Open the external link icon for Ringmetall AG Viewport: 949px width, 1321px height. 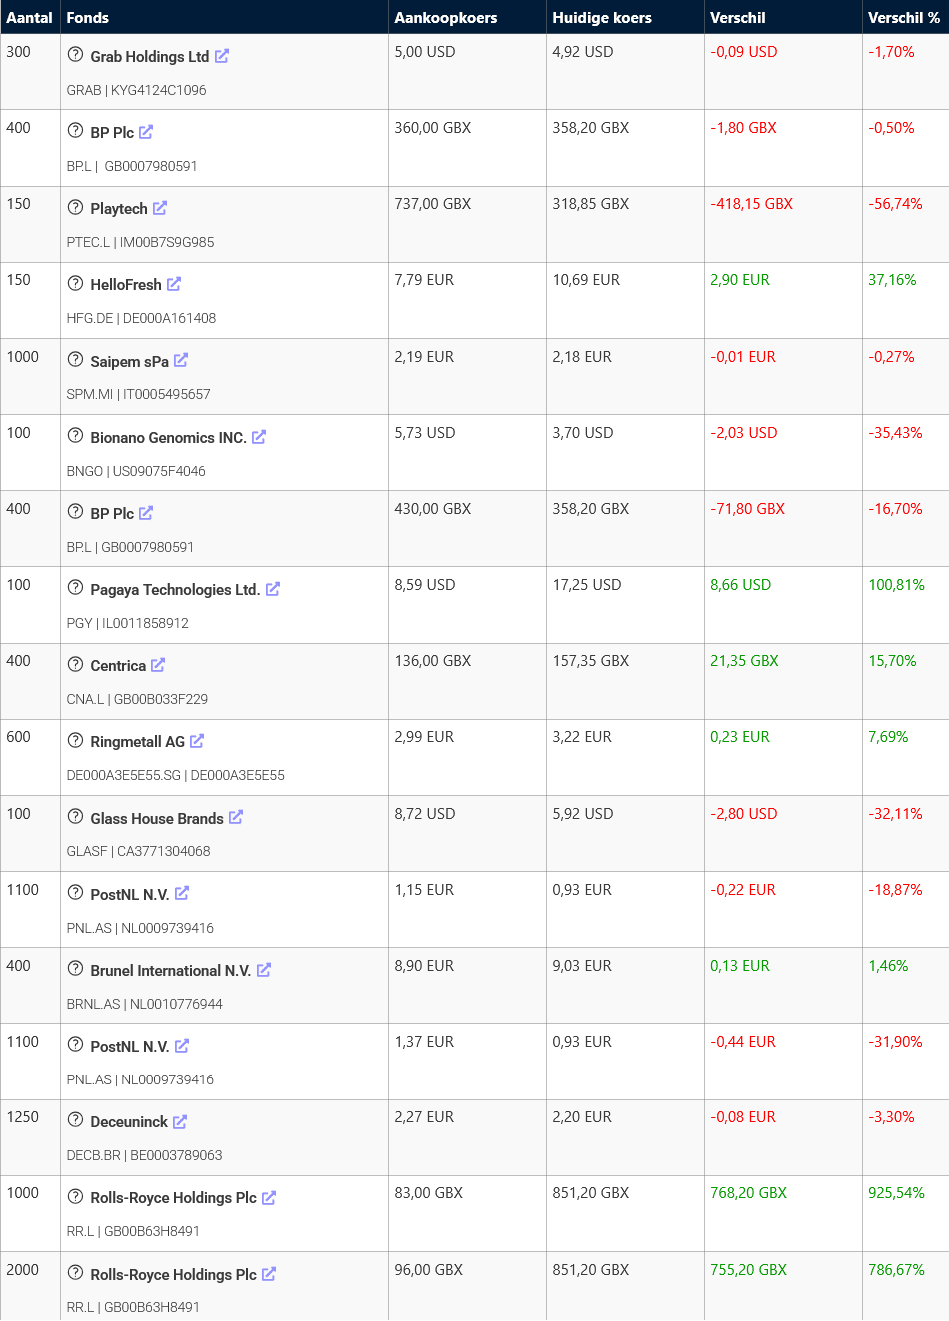pyautogui.click(x=197, y=741)
